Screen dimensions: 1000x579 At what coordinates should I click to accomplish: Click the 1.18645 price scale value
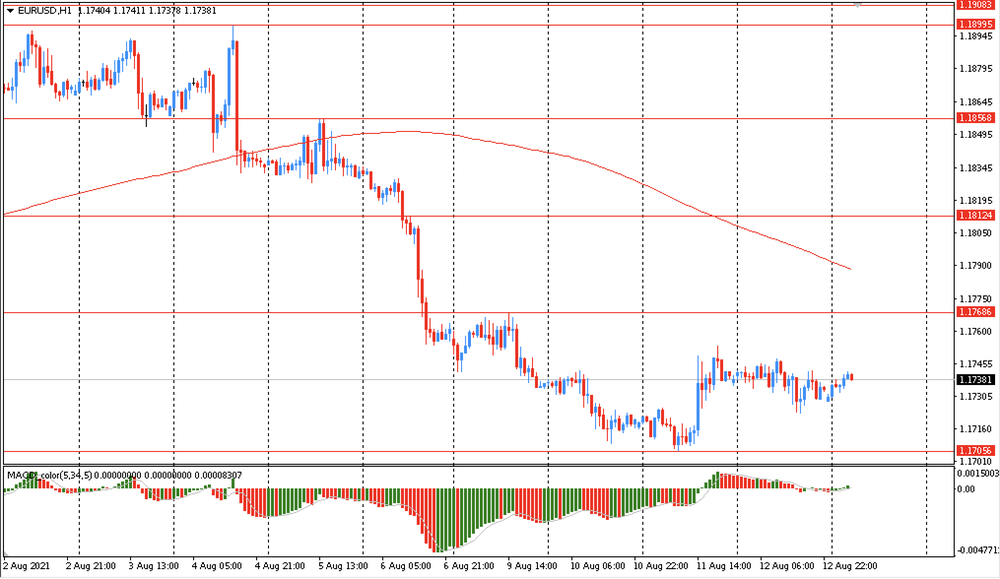tap(976, 102)
